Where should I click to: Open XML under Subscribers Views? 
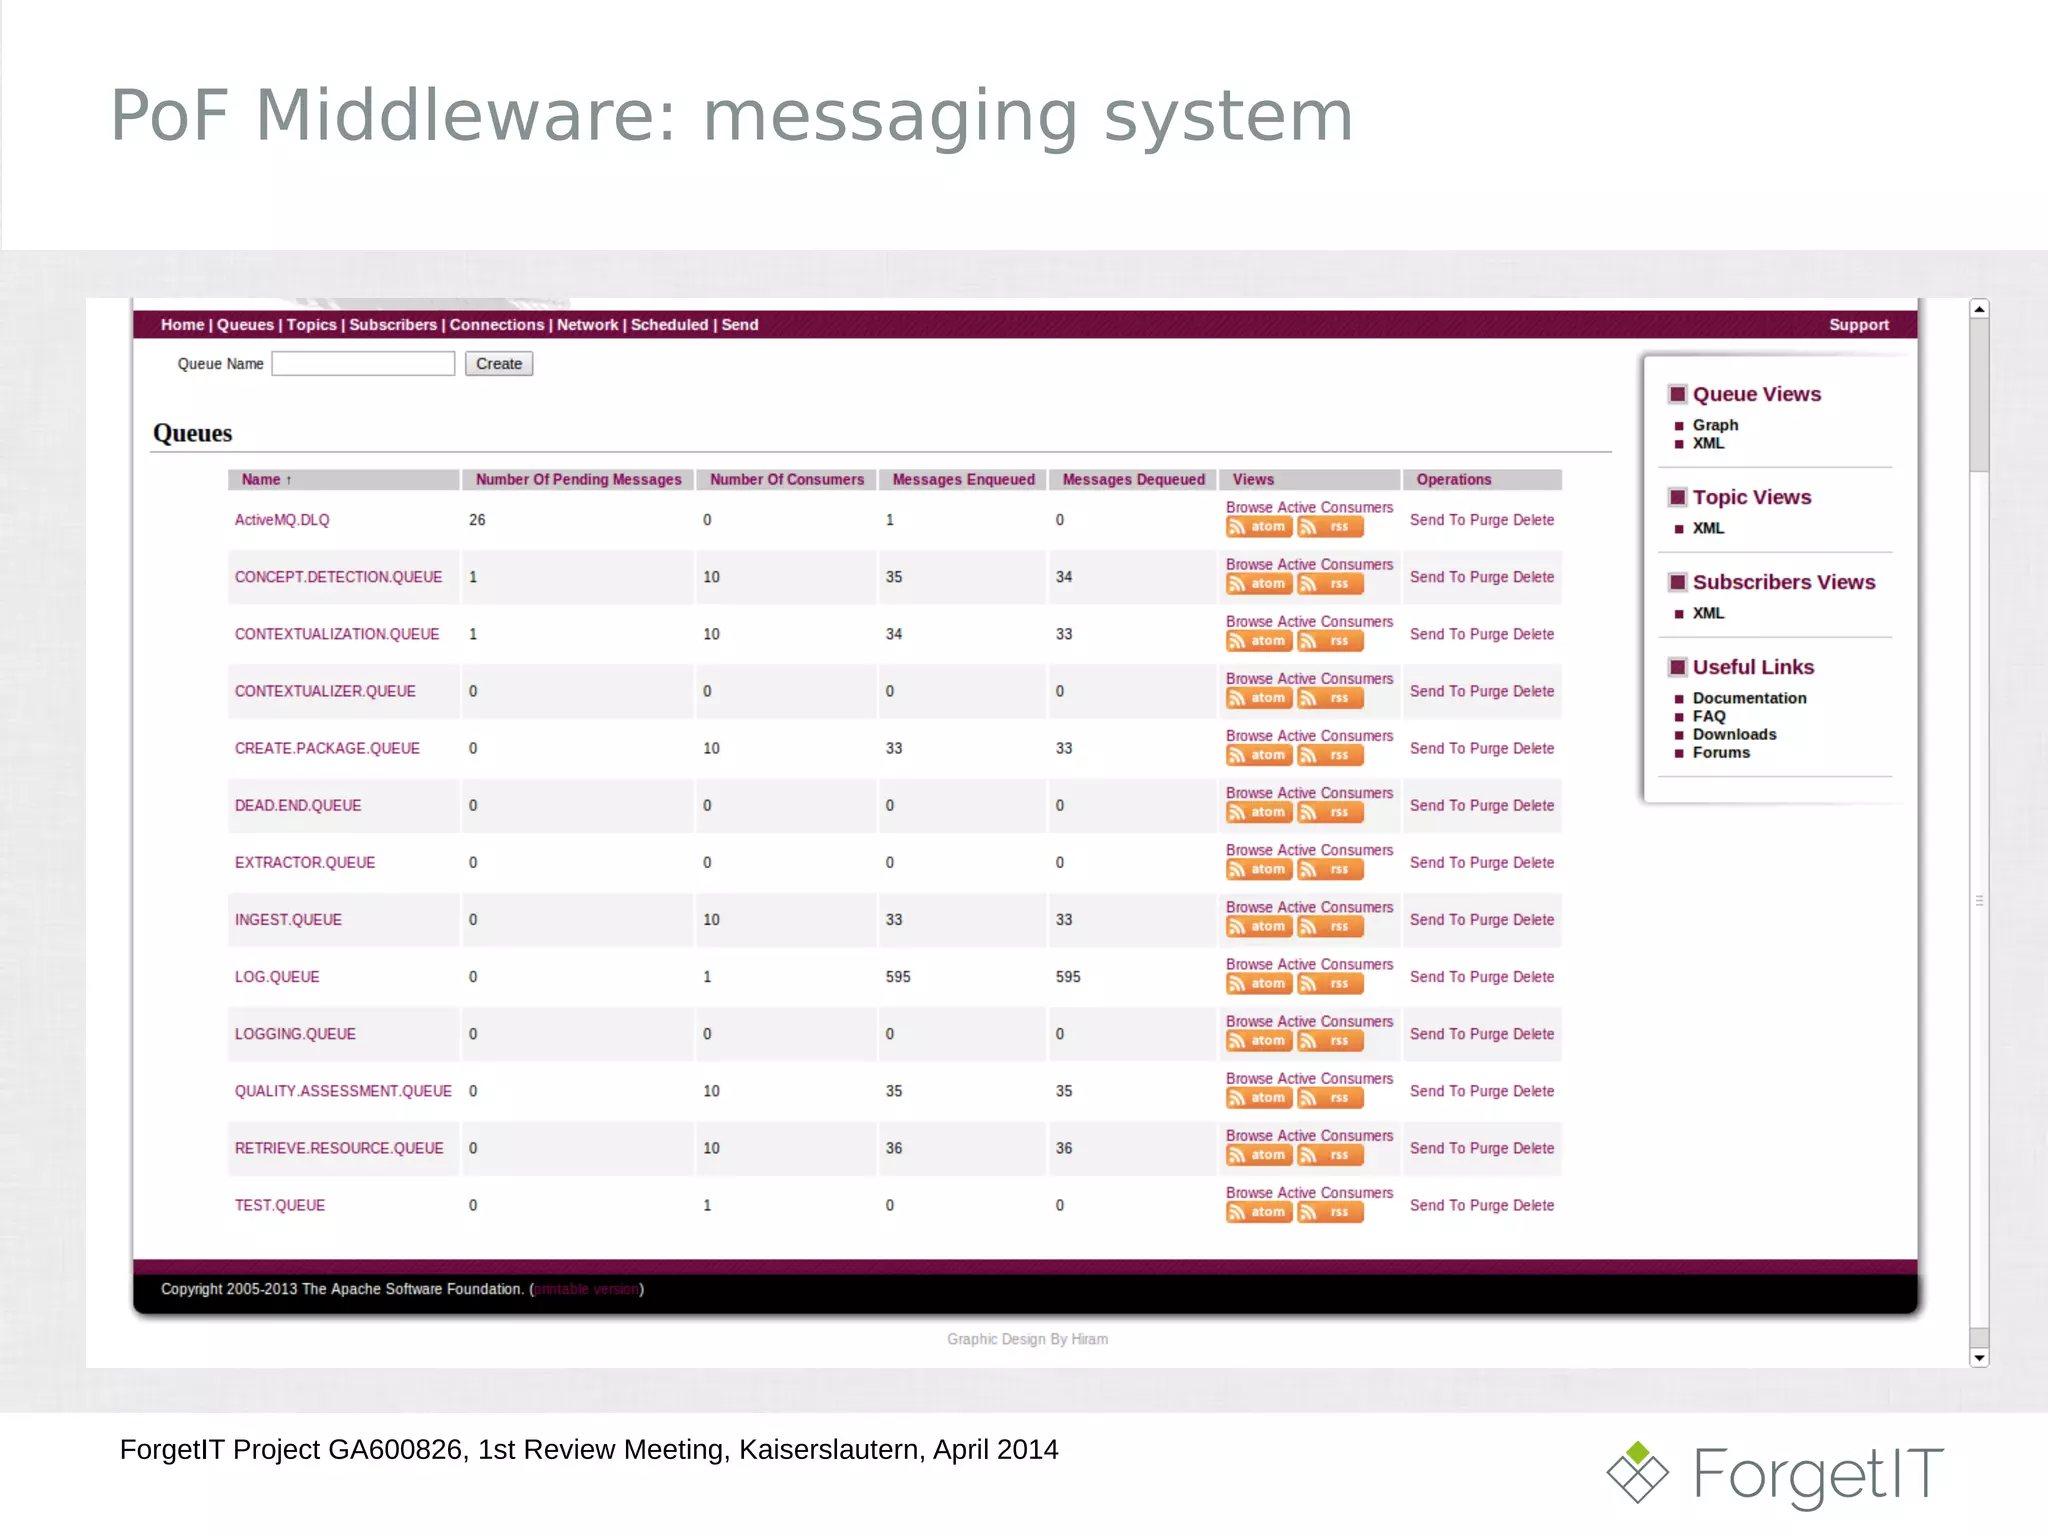pyautogui.click(x=1708, y=613)
